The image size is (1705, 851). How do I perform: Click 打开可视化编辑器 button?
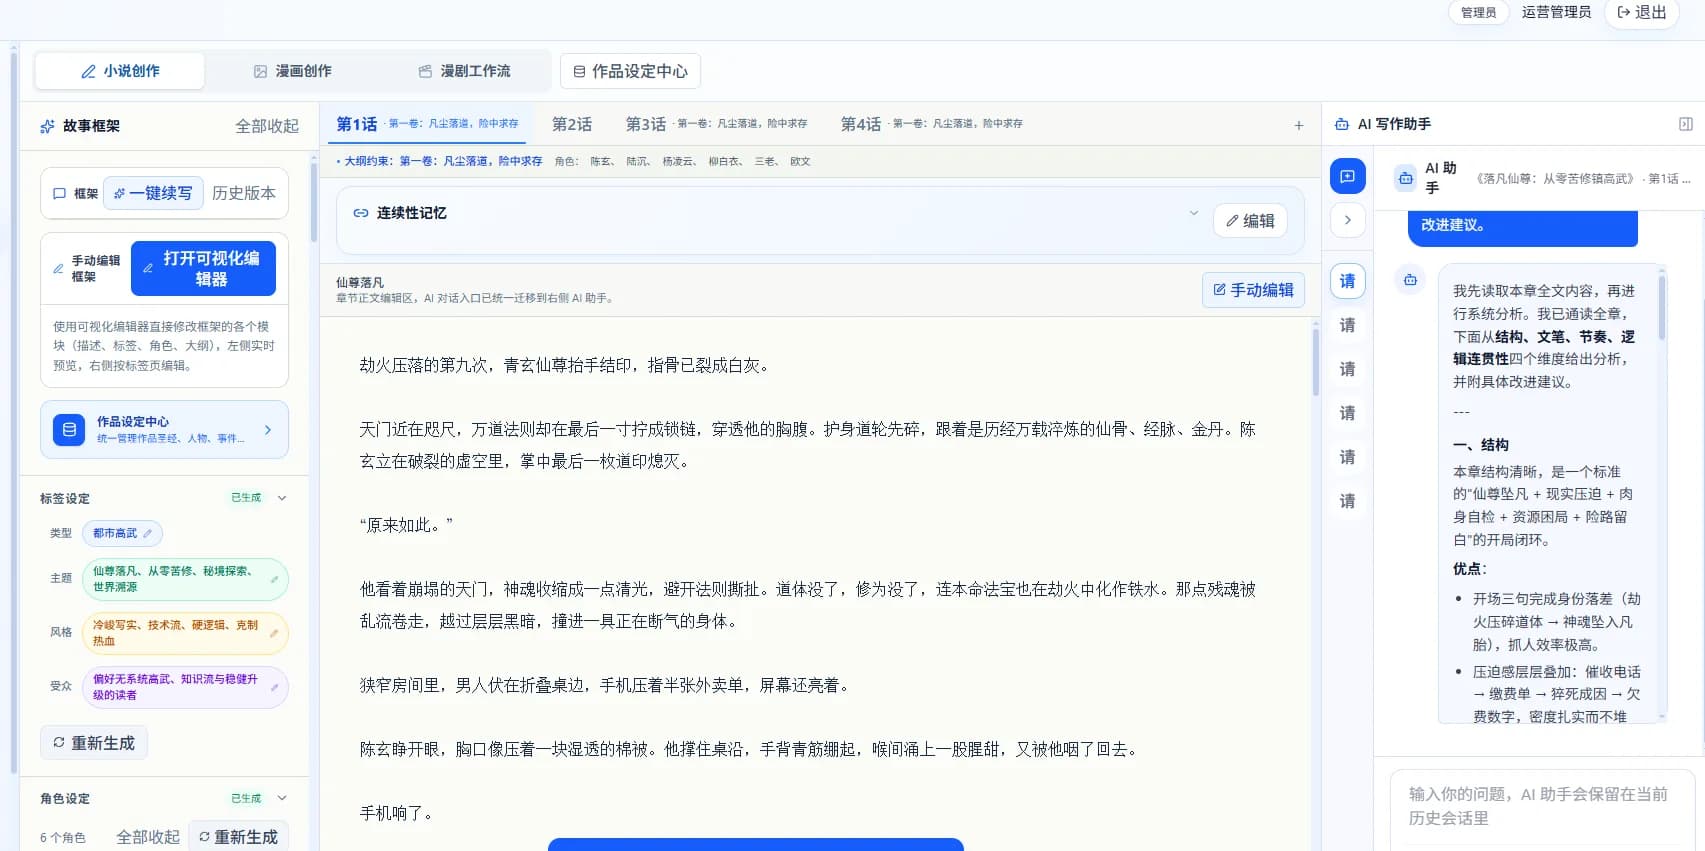pos(203,268)
